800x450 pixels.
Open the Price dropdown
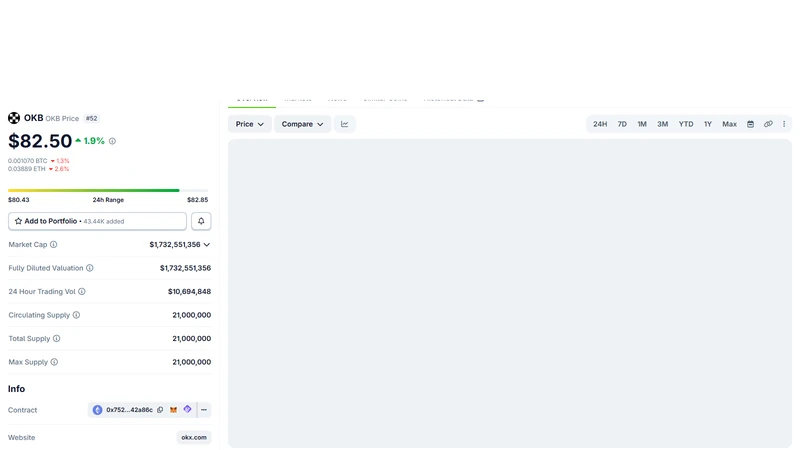tap(249, 124)
